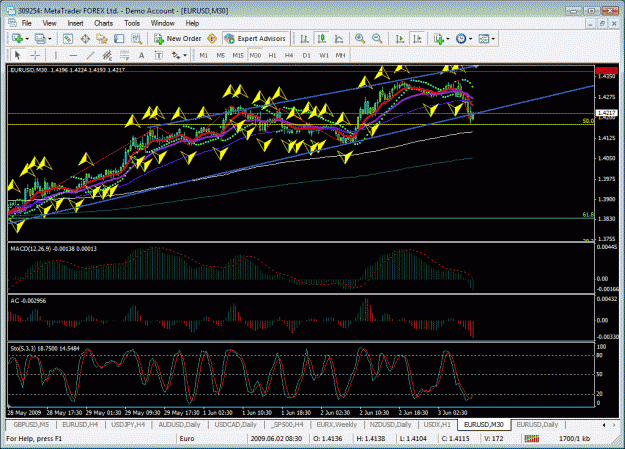Open the Help menu
The height and width of the screenshot is (449, 625).
click(x=192, y=23)
